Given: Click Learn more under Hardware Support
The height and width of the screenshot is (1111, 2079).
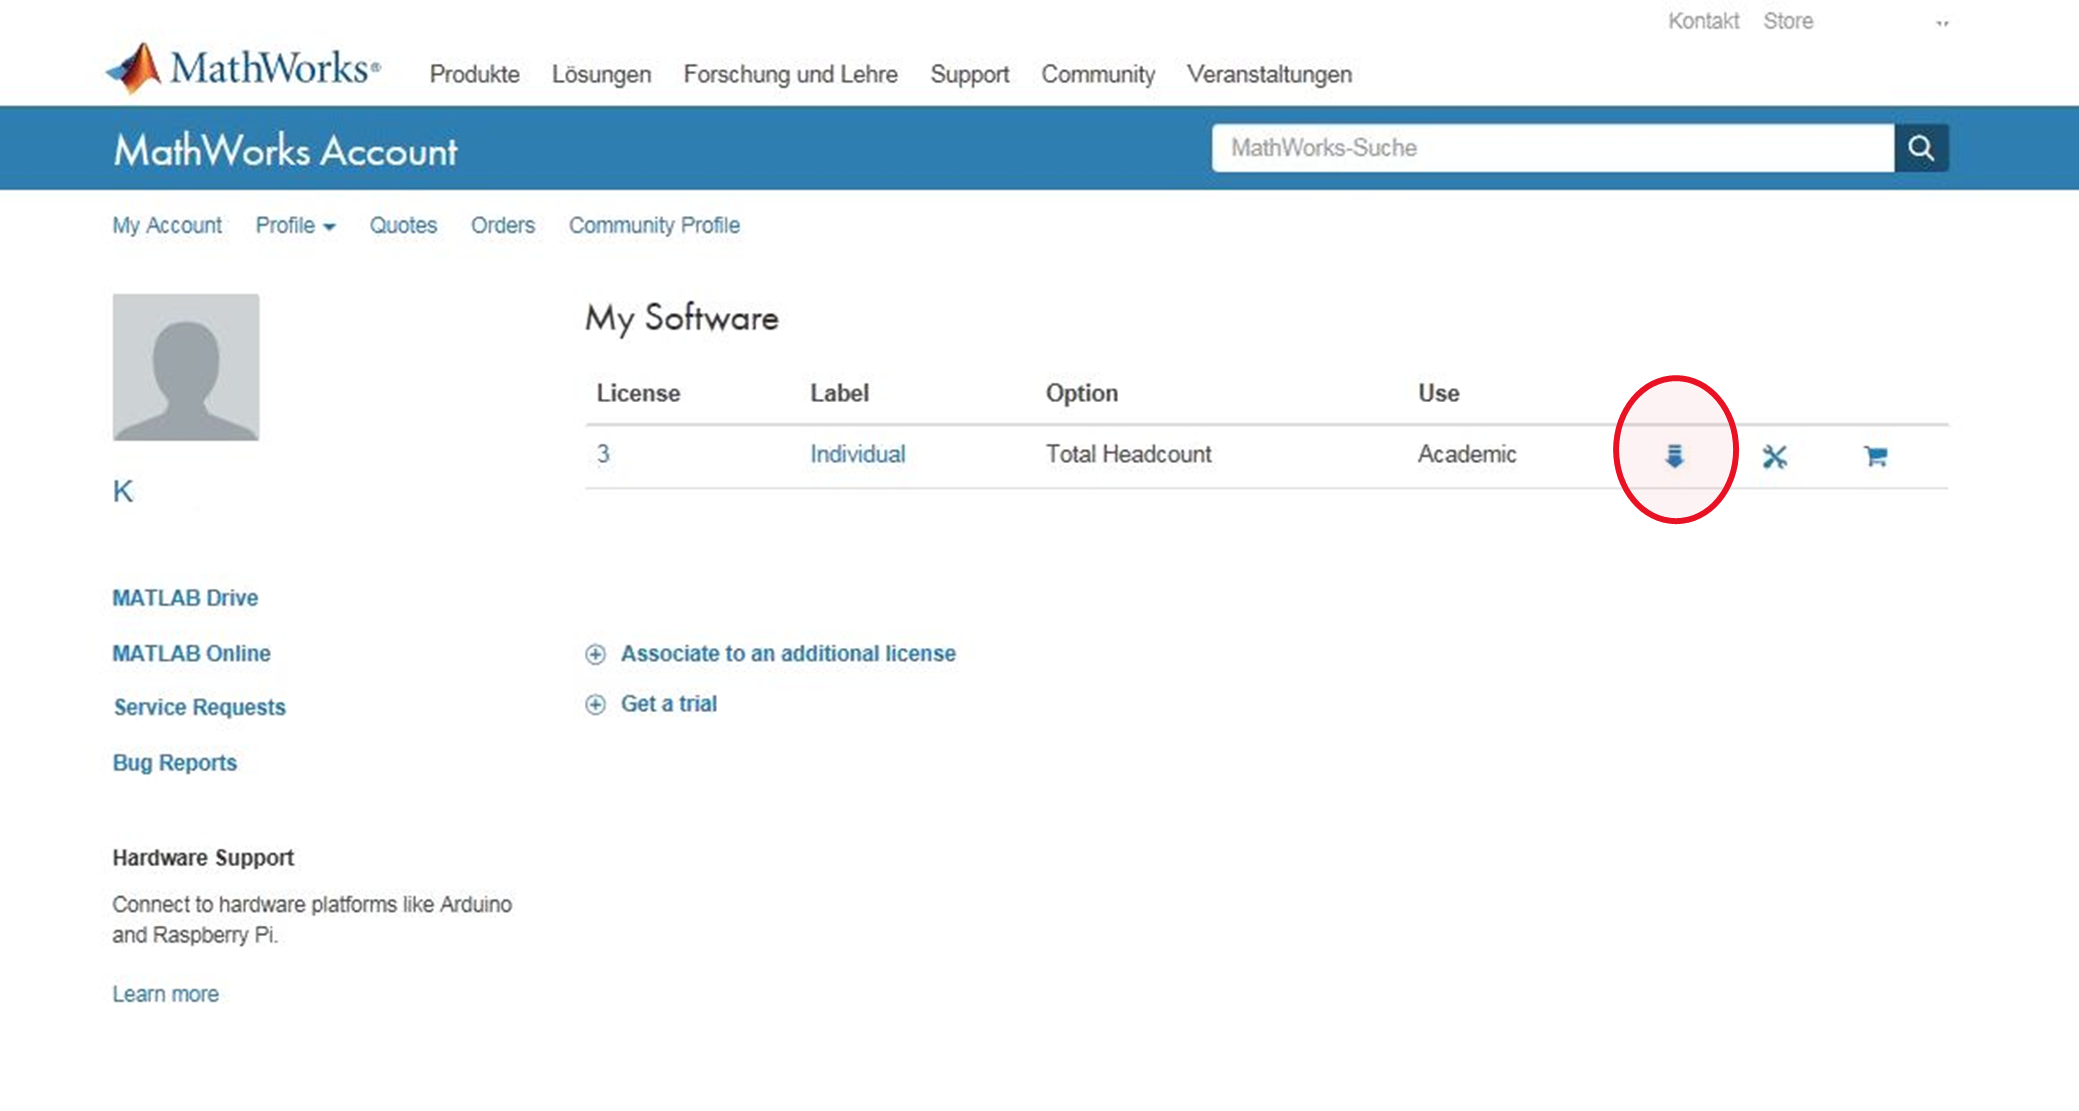Looking at the screenshot, I should click(x=166, y=993).
